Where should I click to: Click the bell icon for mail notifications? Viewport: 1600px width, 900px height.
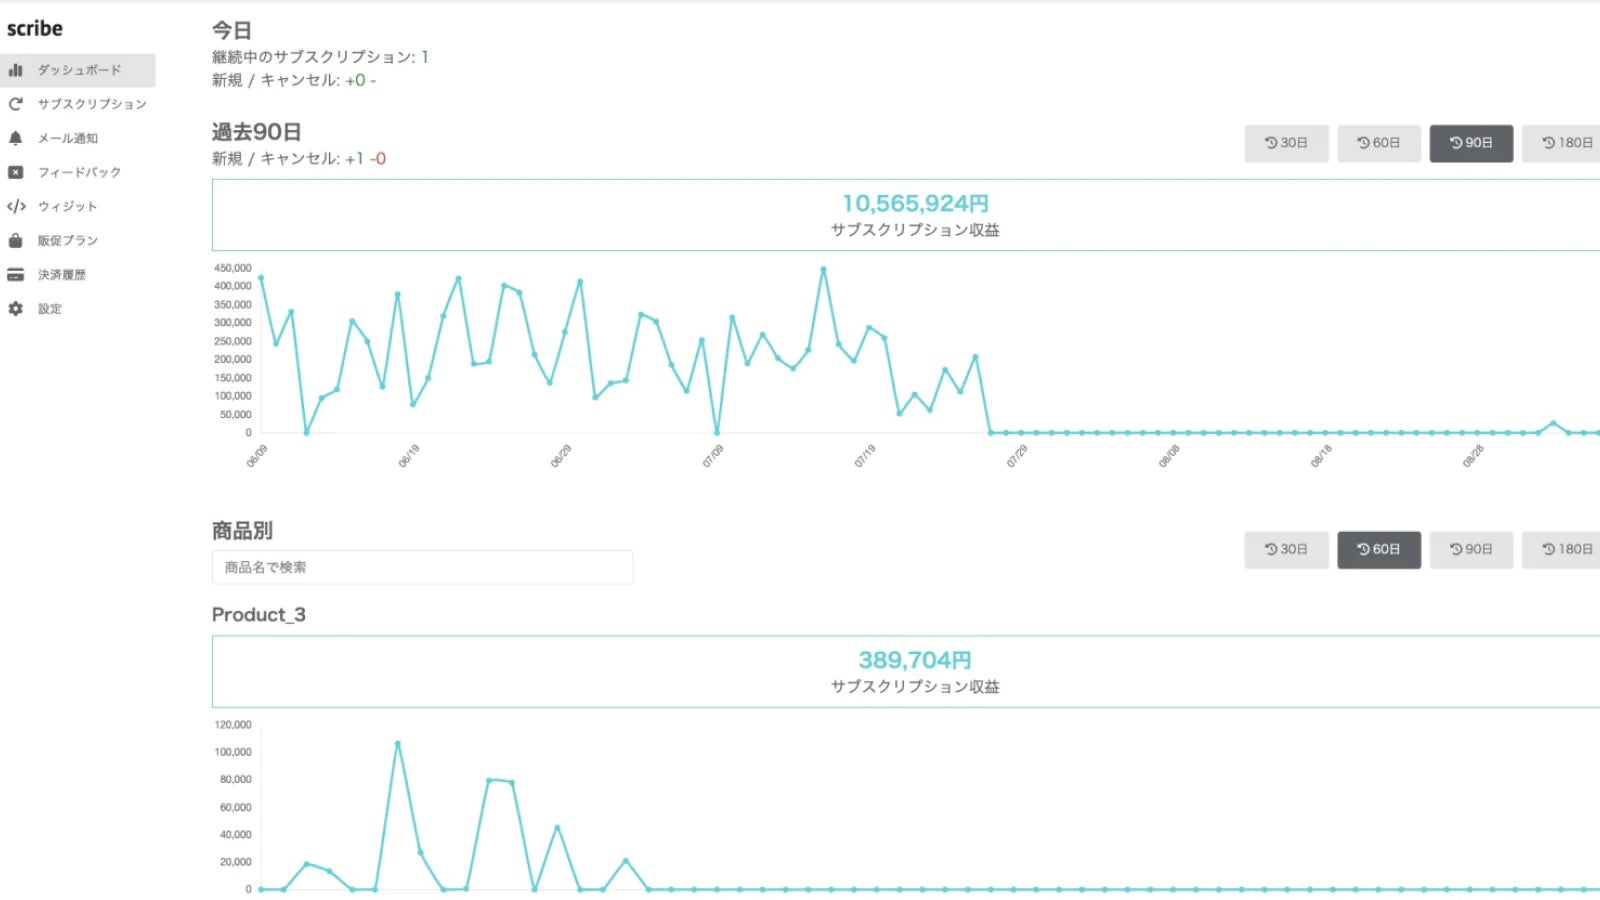tap(15, 138)
